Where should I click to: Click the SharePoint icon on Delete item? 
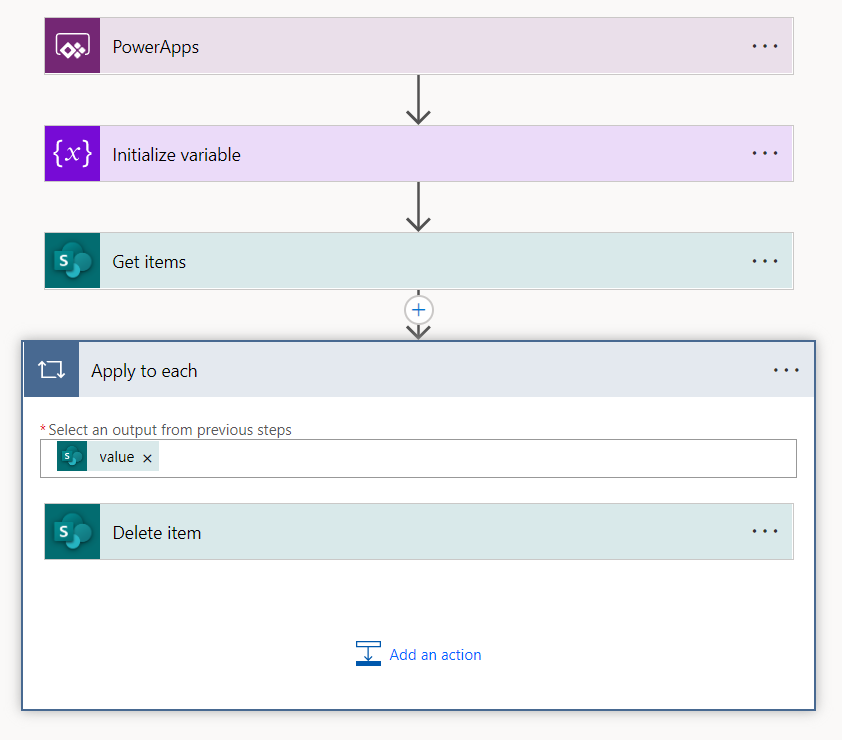coord(71,531)
